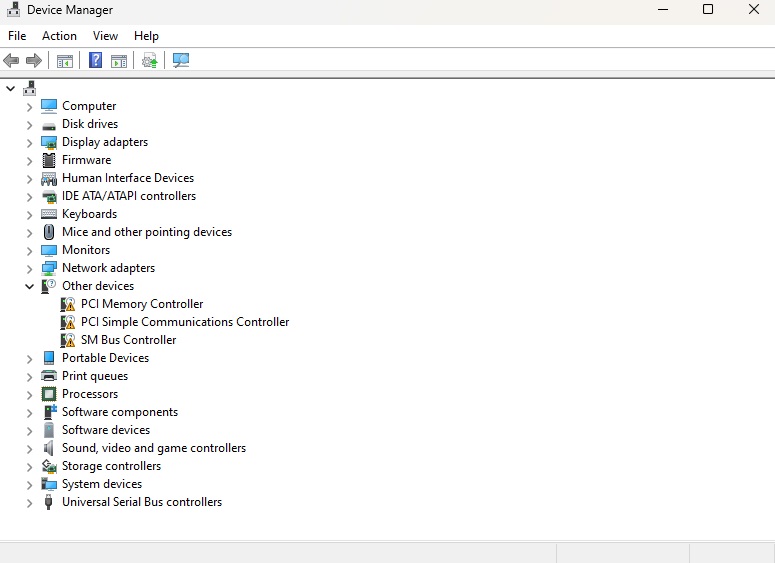The image size is (775, 563).
Task: Expand Universal Serial Bus controllers
Action: pyautogui.click(x=29, y=502)
